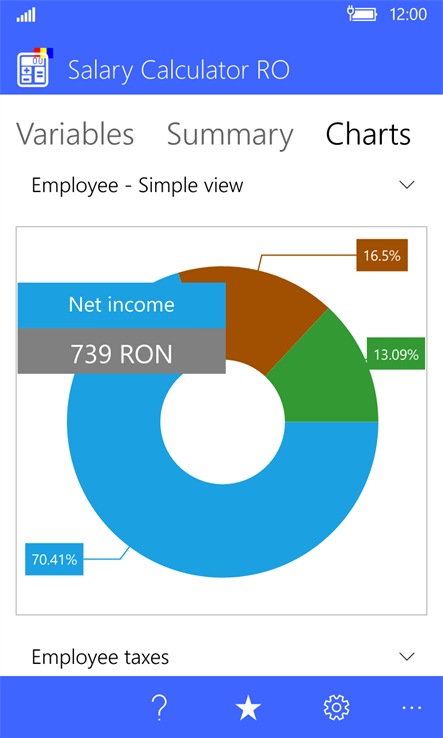The height and width of the screenshot is (738, 443).
Task: Tap the 13.09% green data label
Action: [x=395, y=354]
